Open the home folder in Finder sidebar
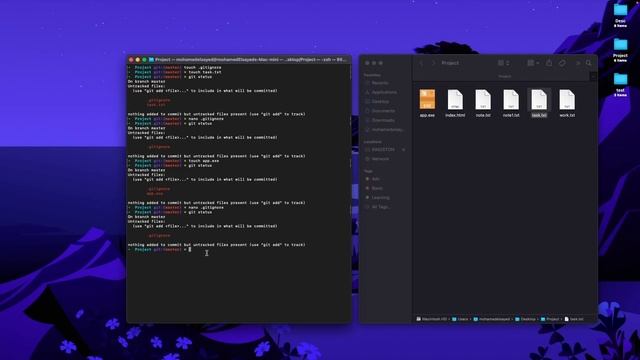This screenshot has width=640, height=360. [x=387, y=129]
